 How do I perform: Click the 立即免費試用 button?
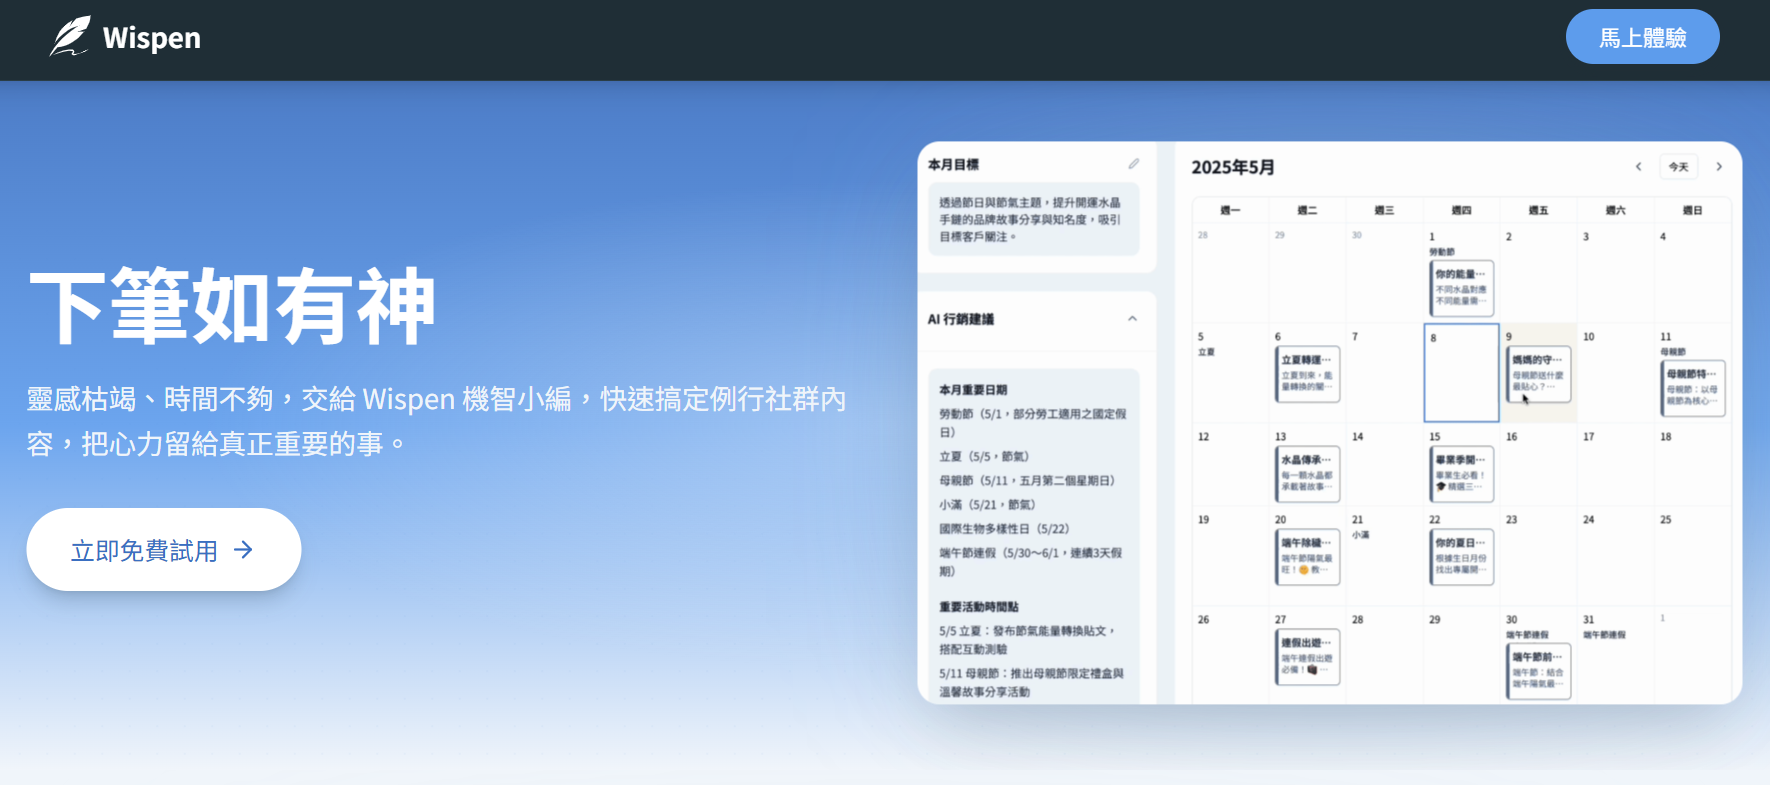point(164,550)
